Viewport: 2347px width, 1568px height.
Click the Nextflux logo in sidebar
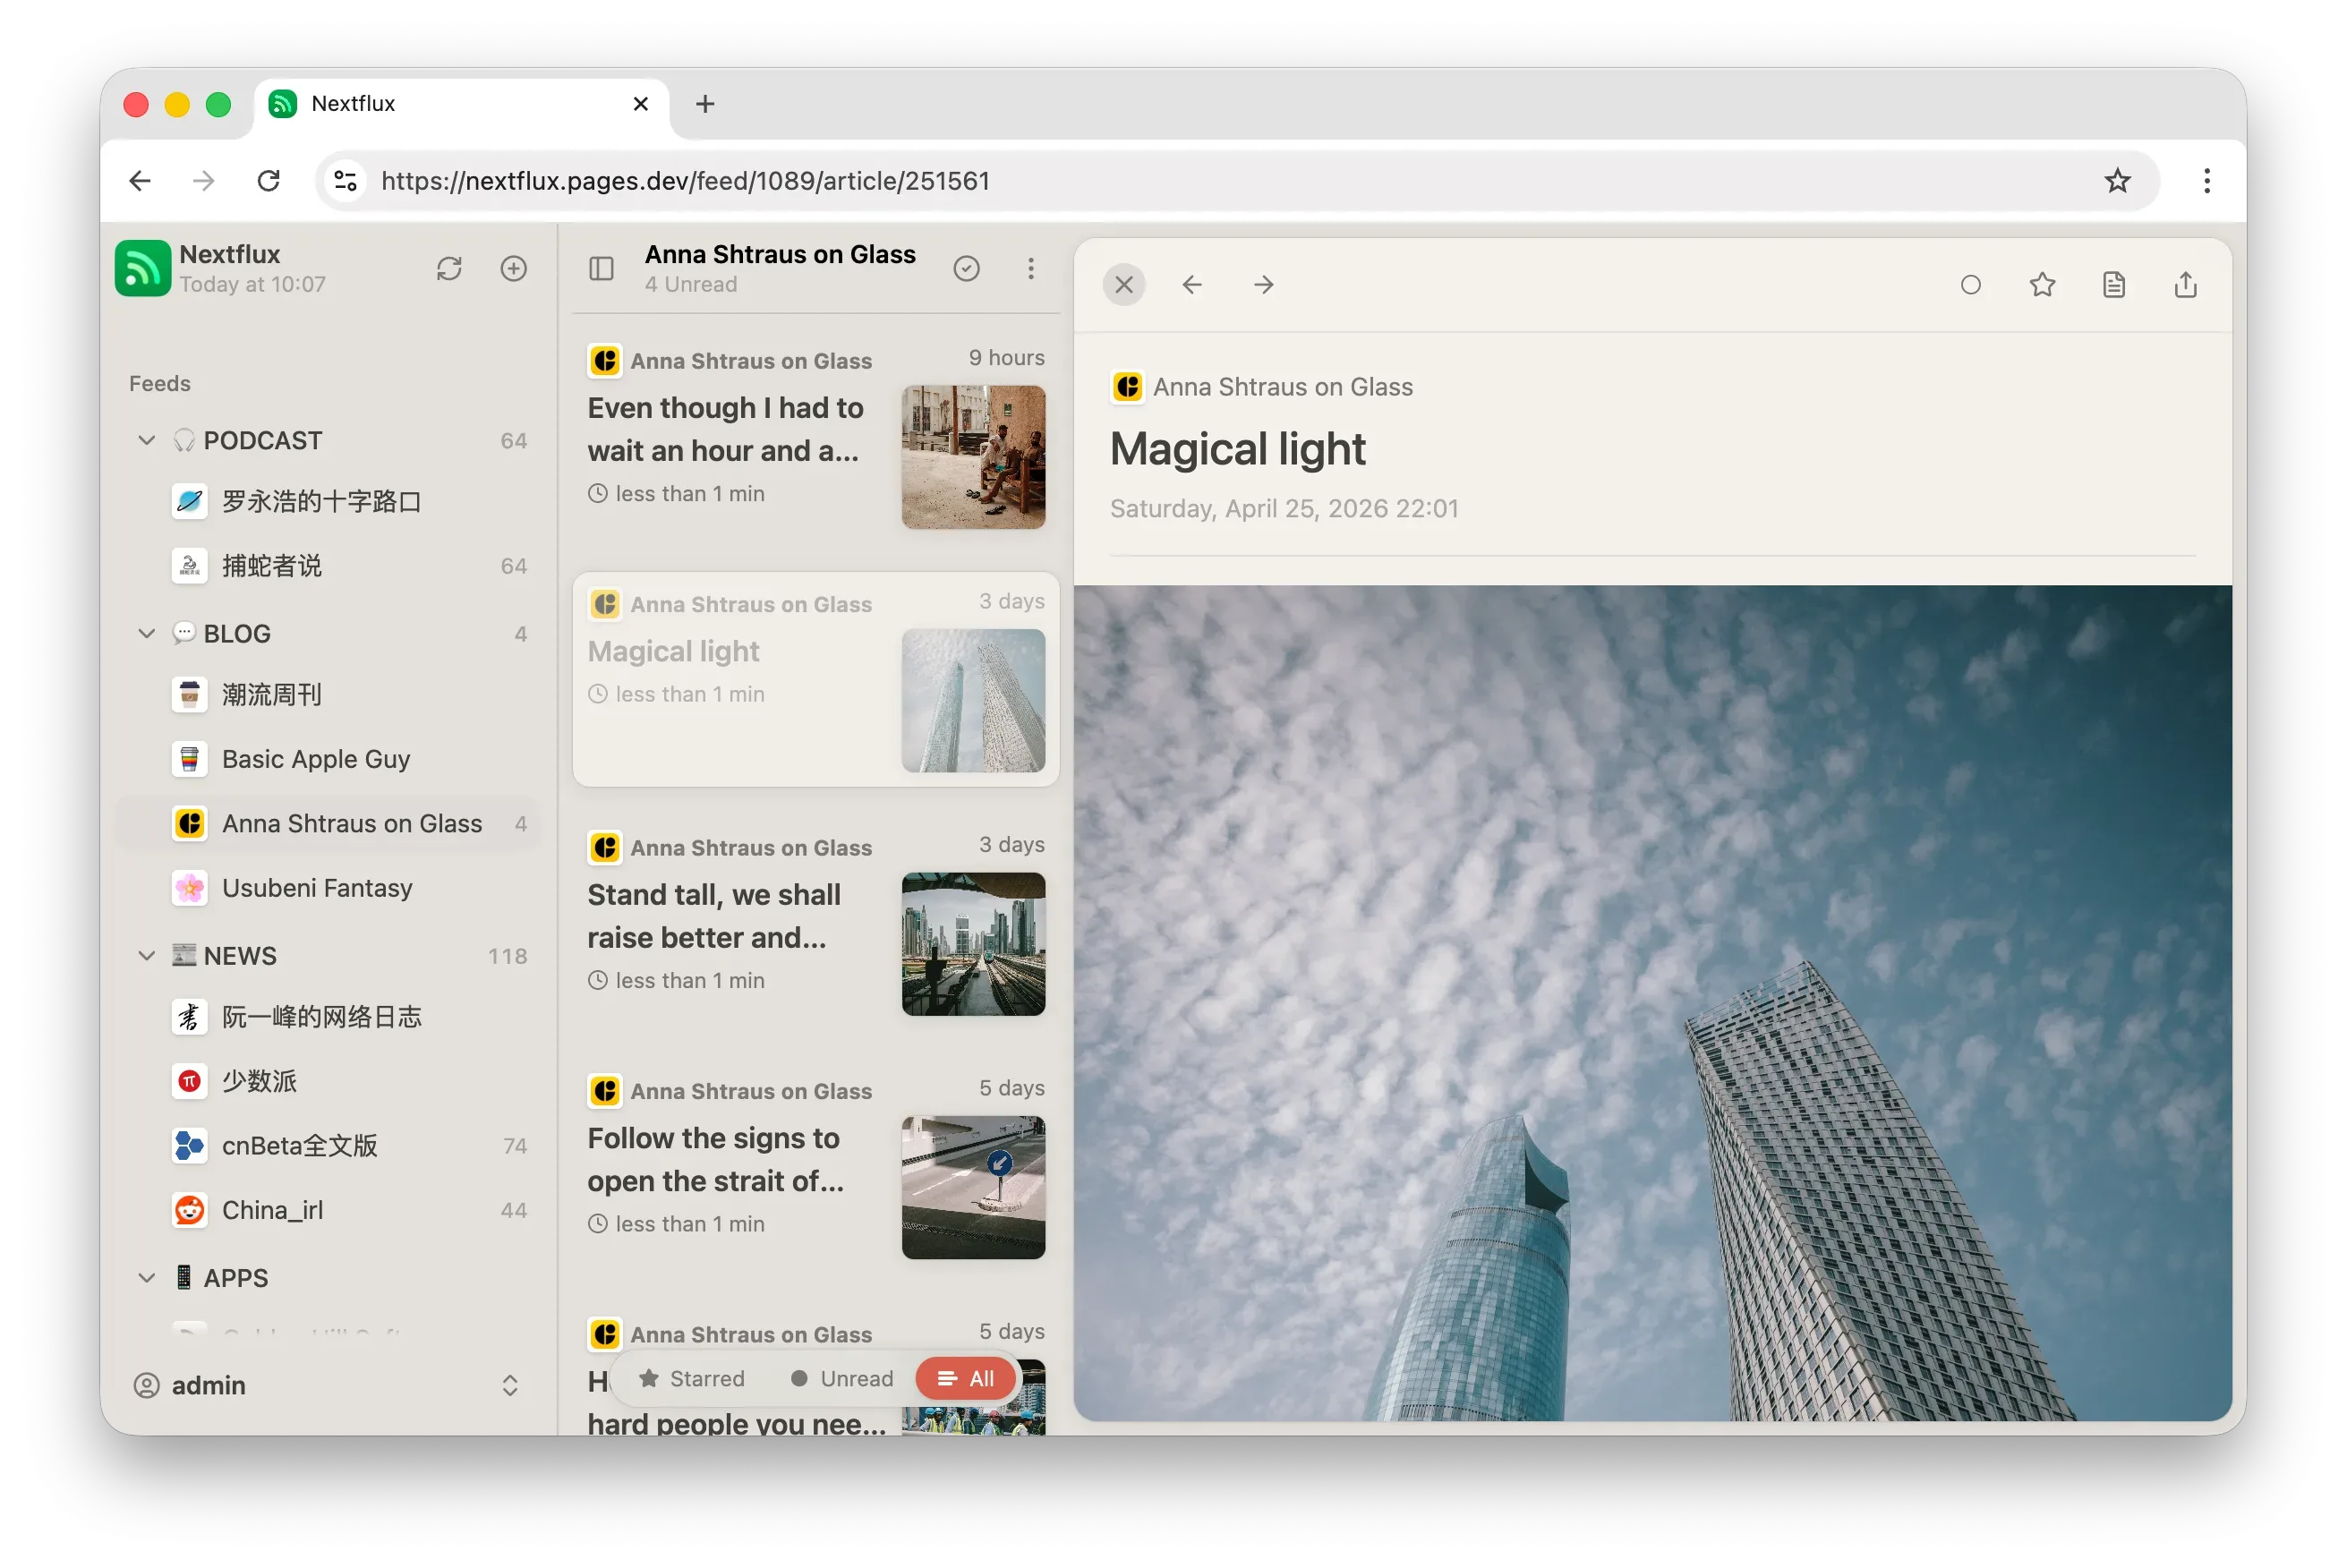pos(142,268)
